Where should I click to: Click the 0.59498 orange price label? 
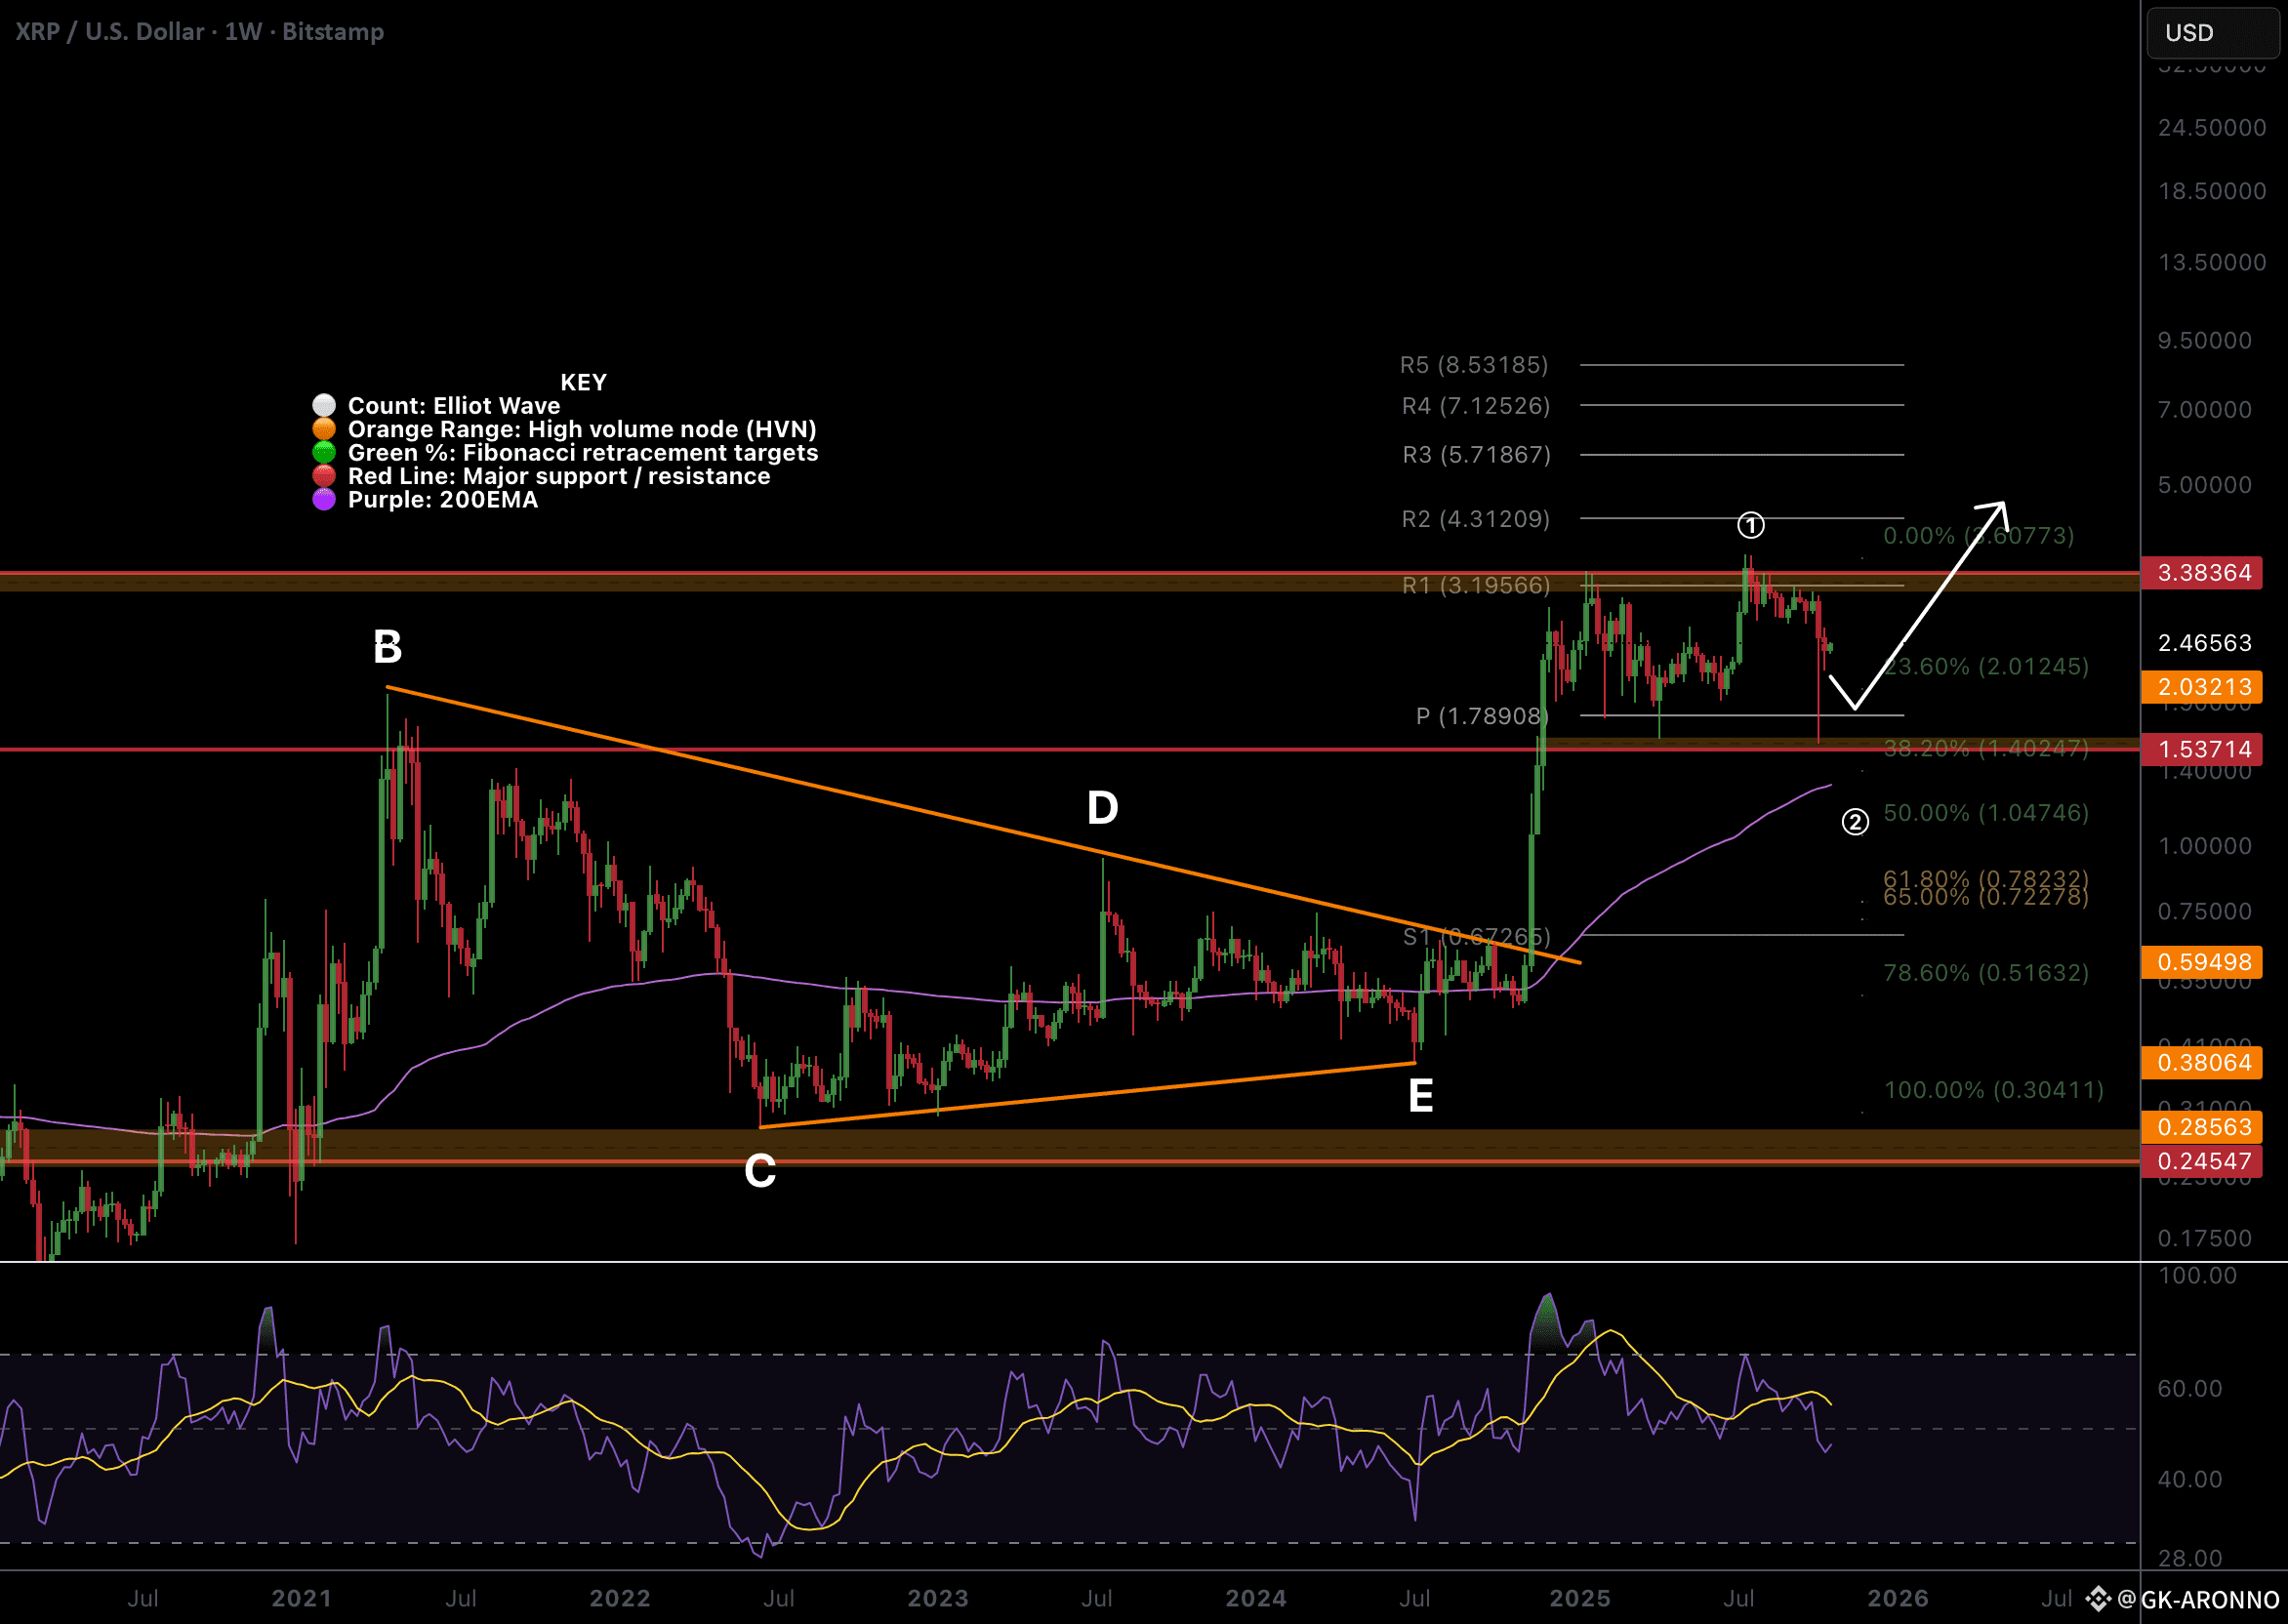coord(2201,962)
